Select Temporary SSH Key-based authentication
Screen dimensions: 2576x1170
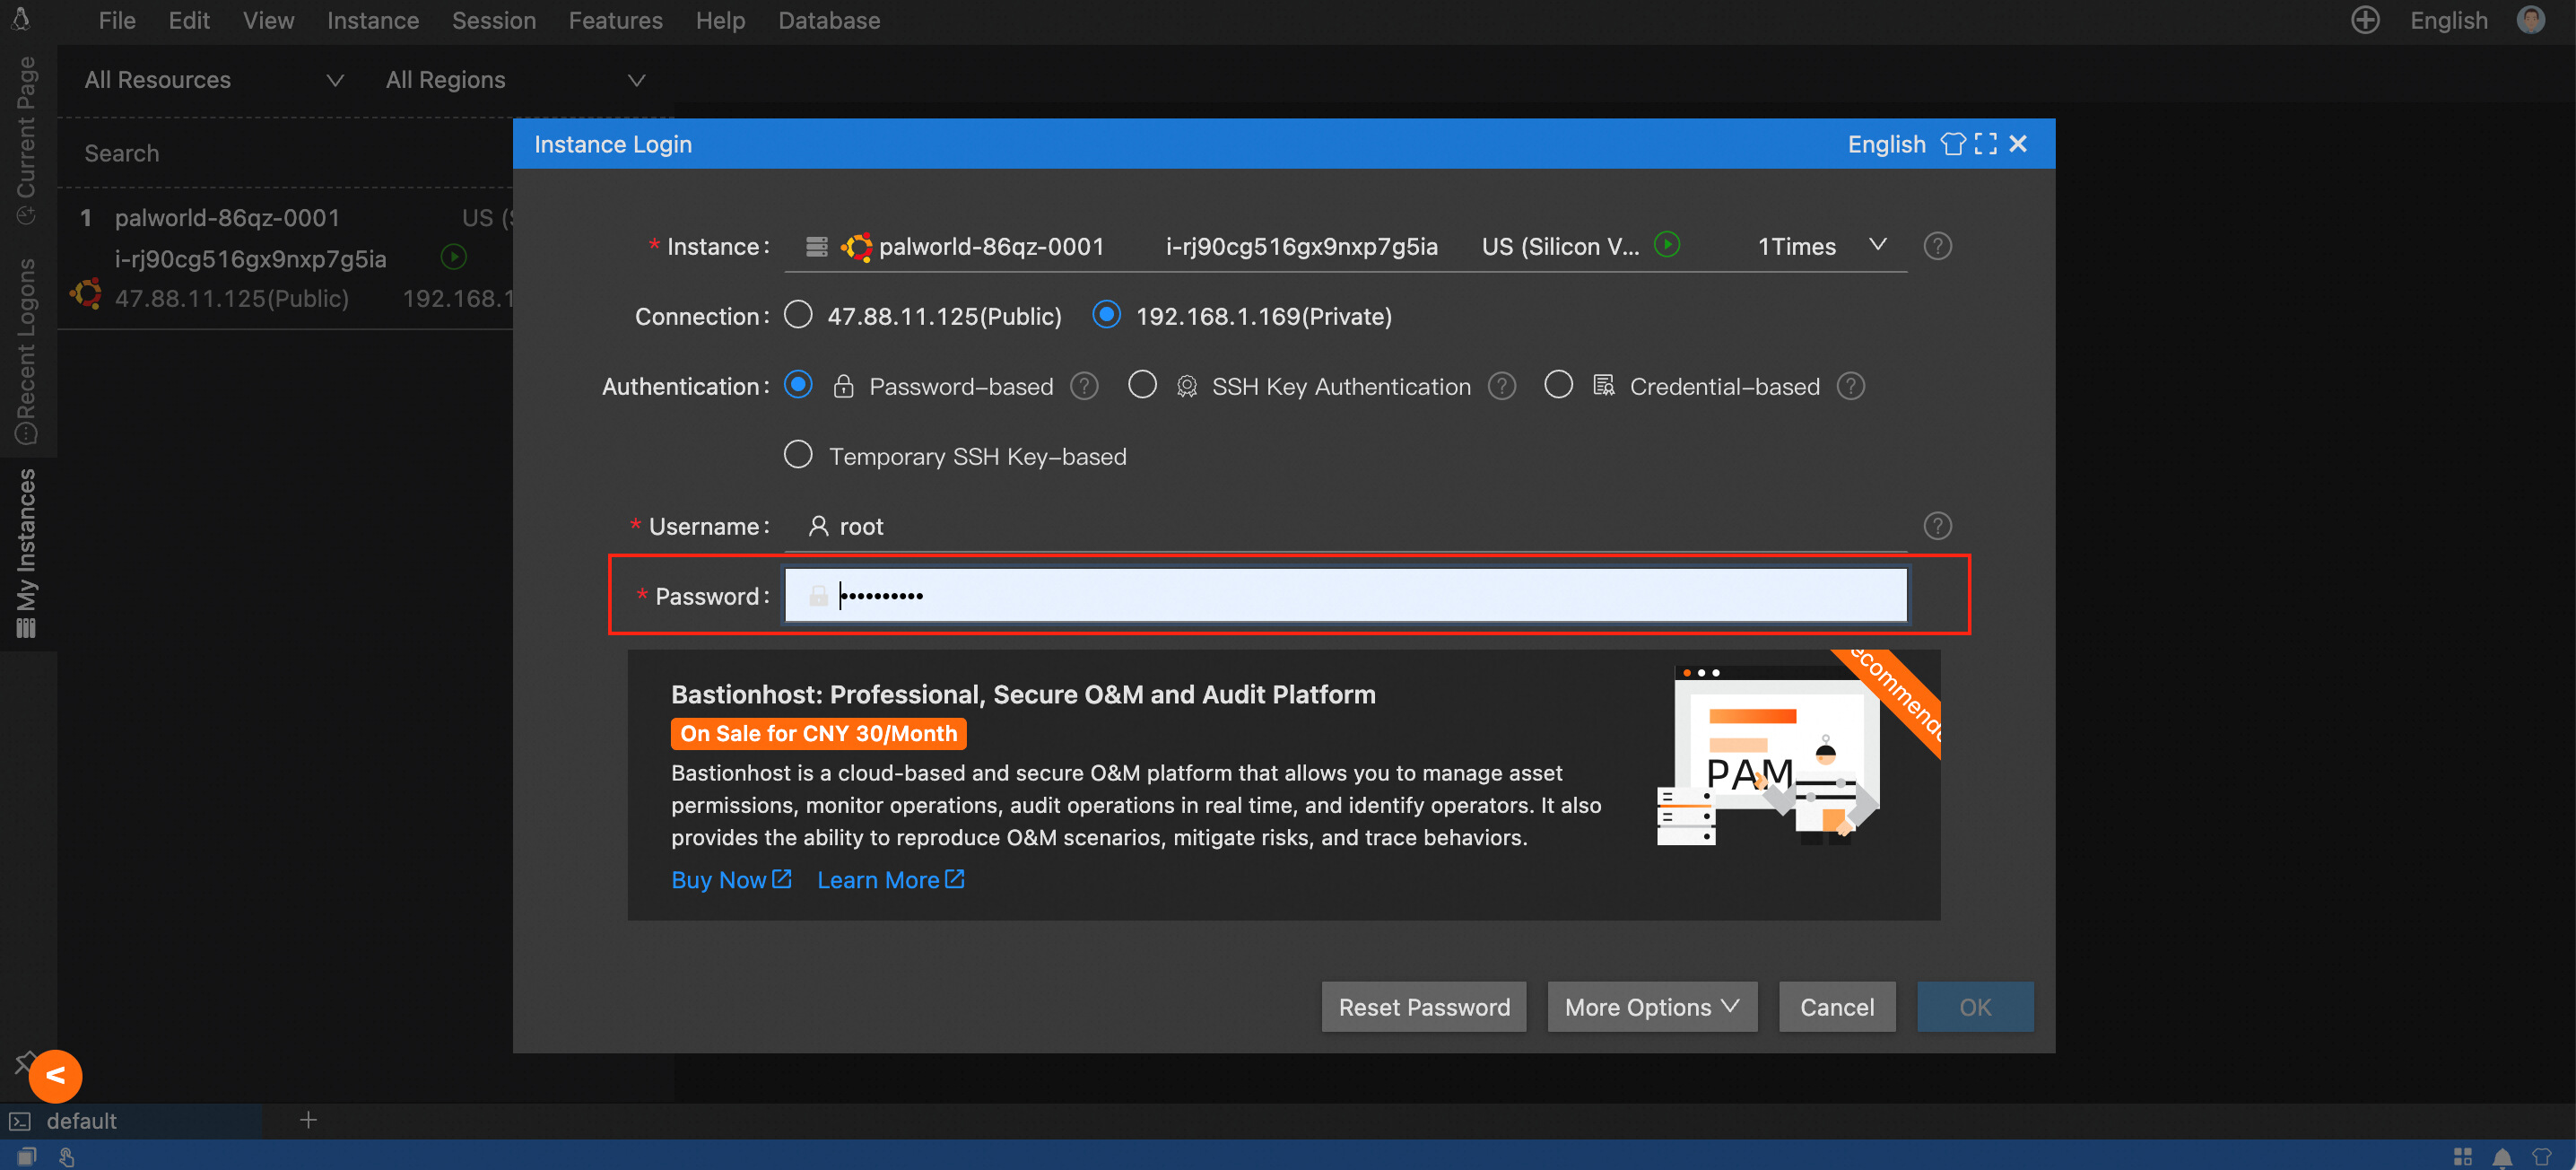[798, 455]
